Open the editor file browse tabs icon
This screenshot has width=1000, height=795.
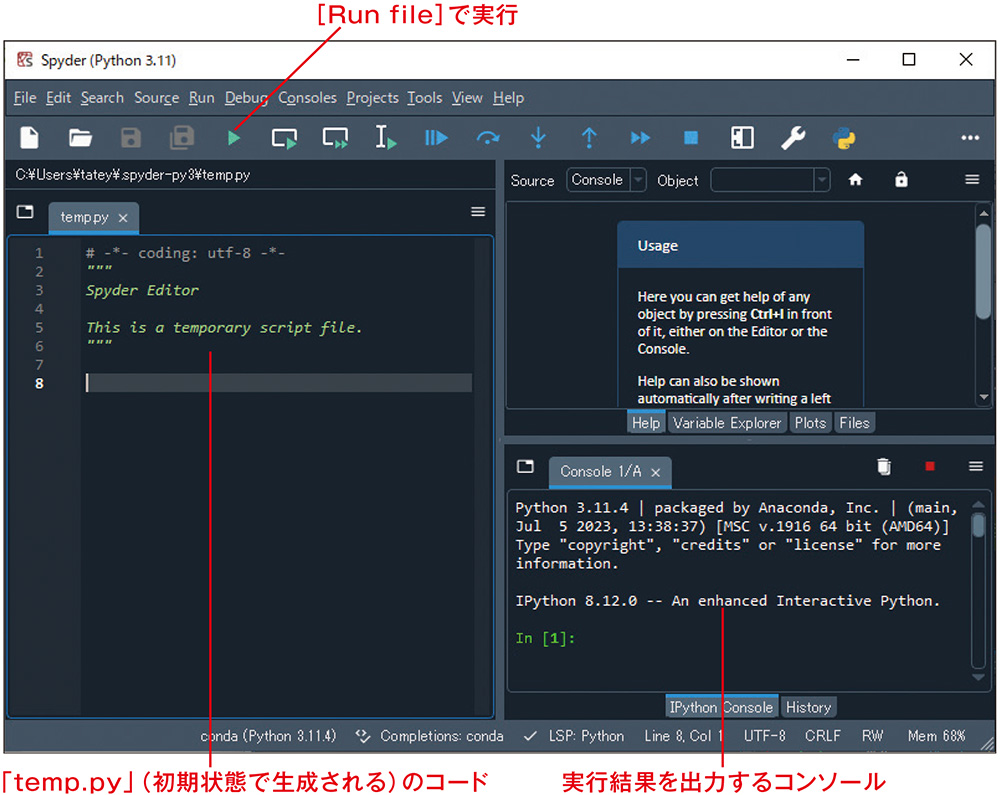point(25,212)
